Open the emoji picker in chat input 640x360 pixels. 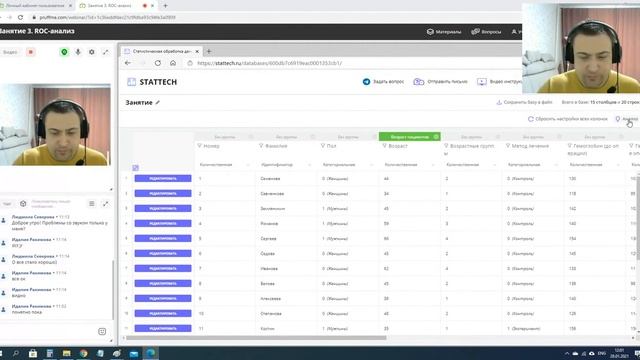[x=102, y=331]
